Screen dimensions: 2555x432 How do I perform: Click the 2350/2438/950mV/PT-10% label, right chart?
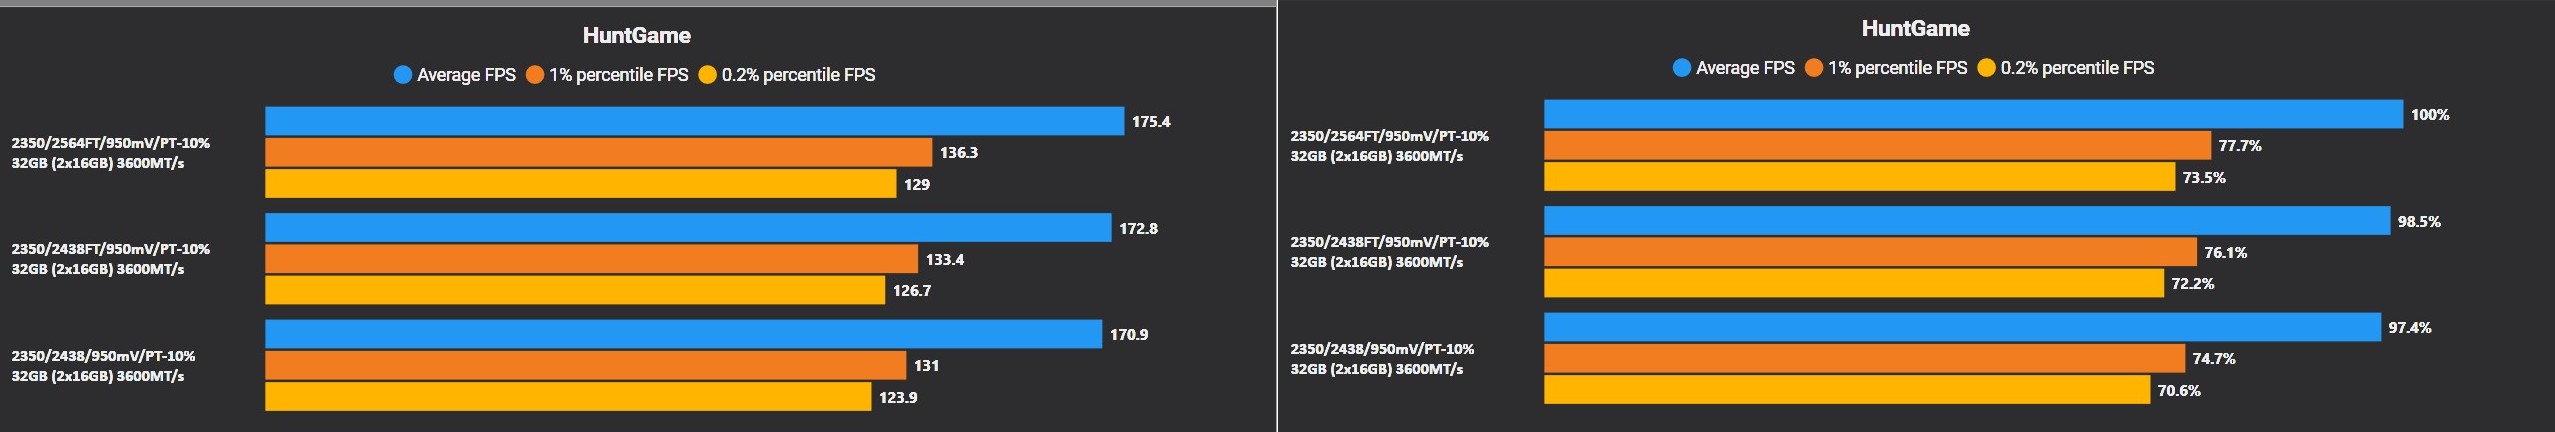[1382, 349]
